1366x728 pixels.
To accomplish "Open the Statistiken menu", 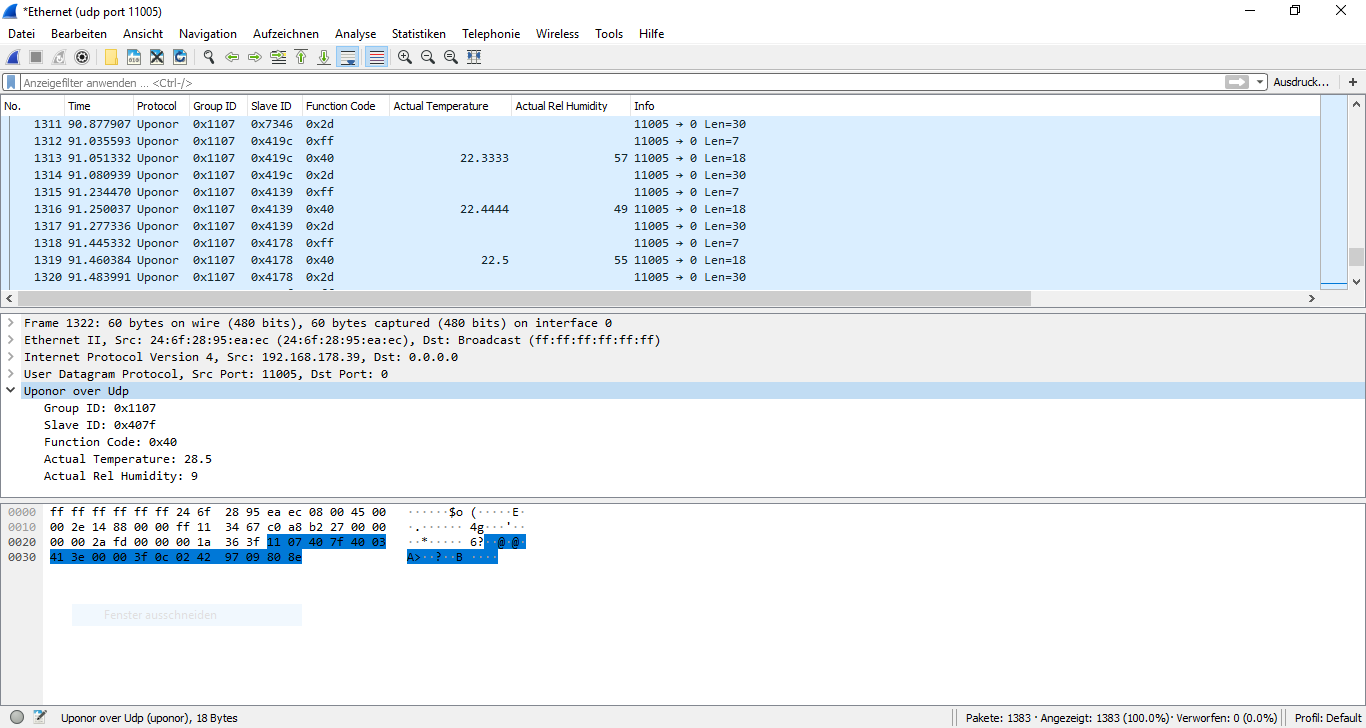I will pyautogui.click(x=419, y=34).
